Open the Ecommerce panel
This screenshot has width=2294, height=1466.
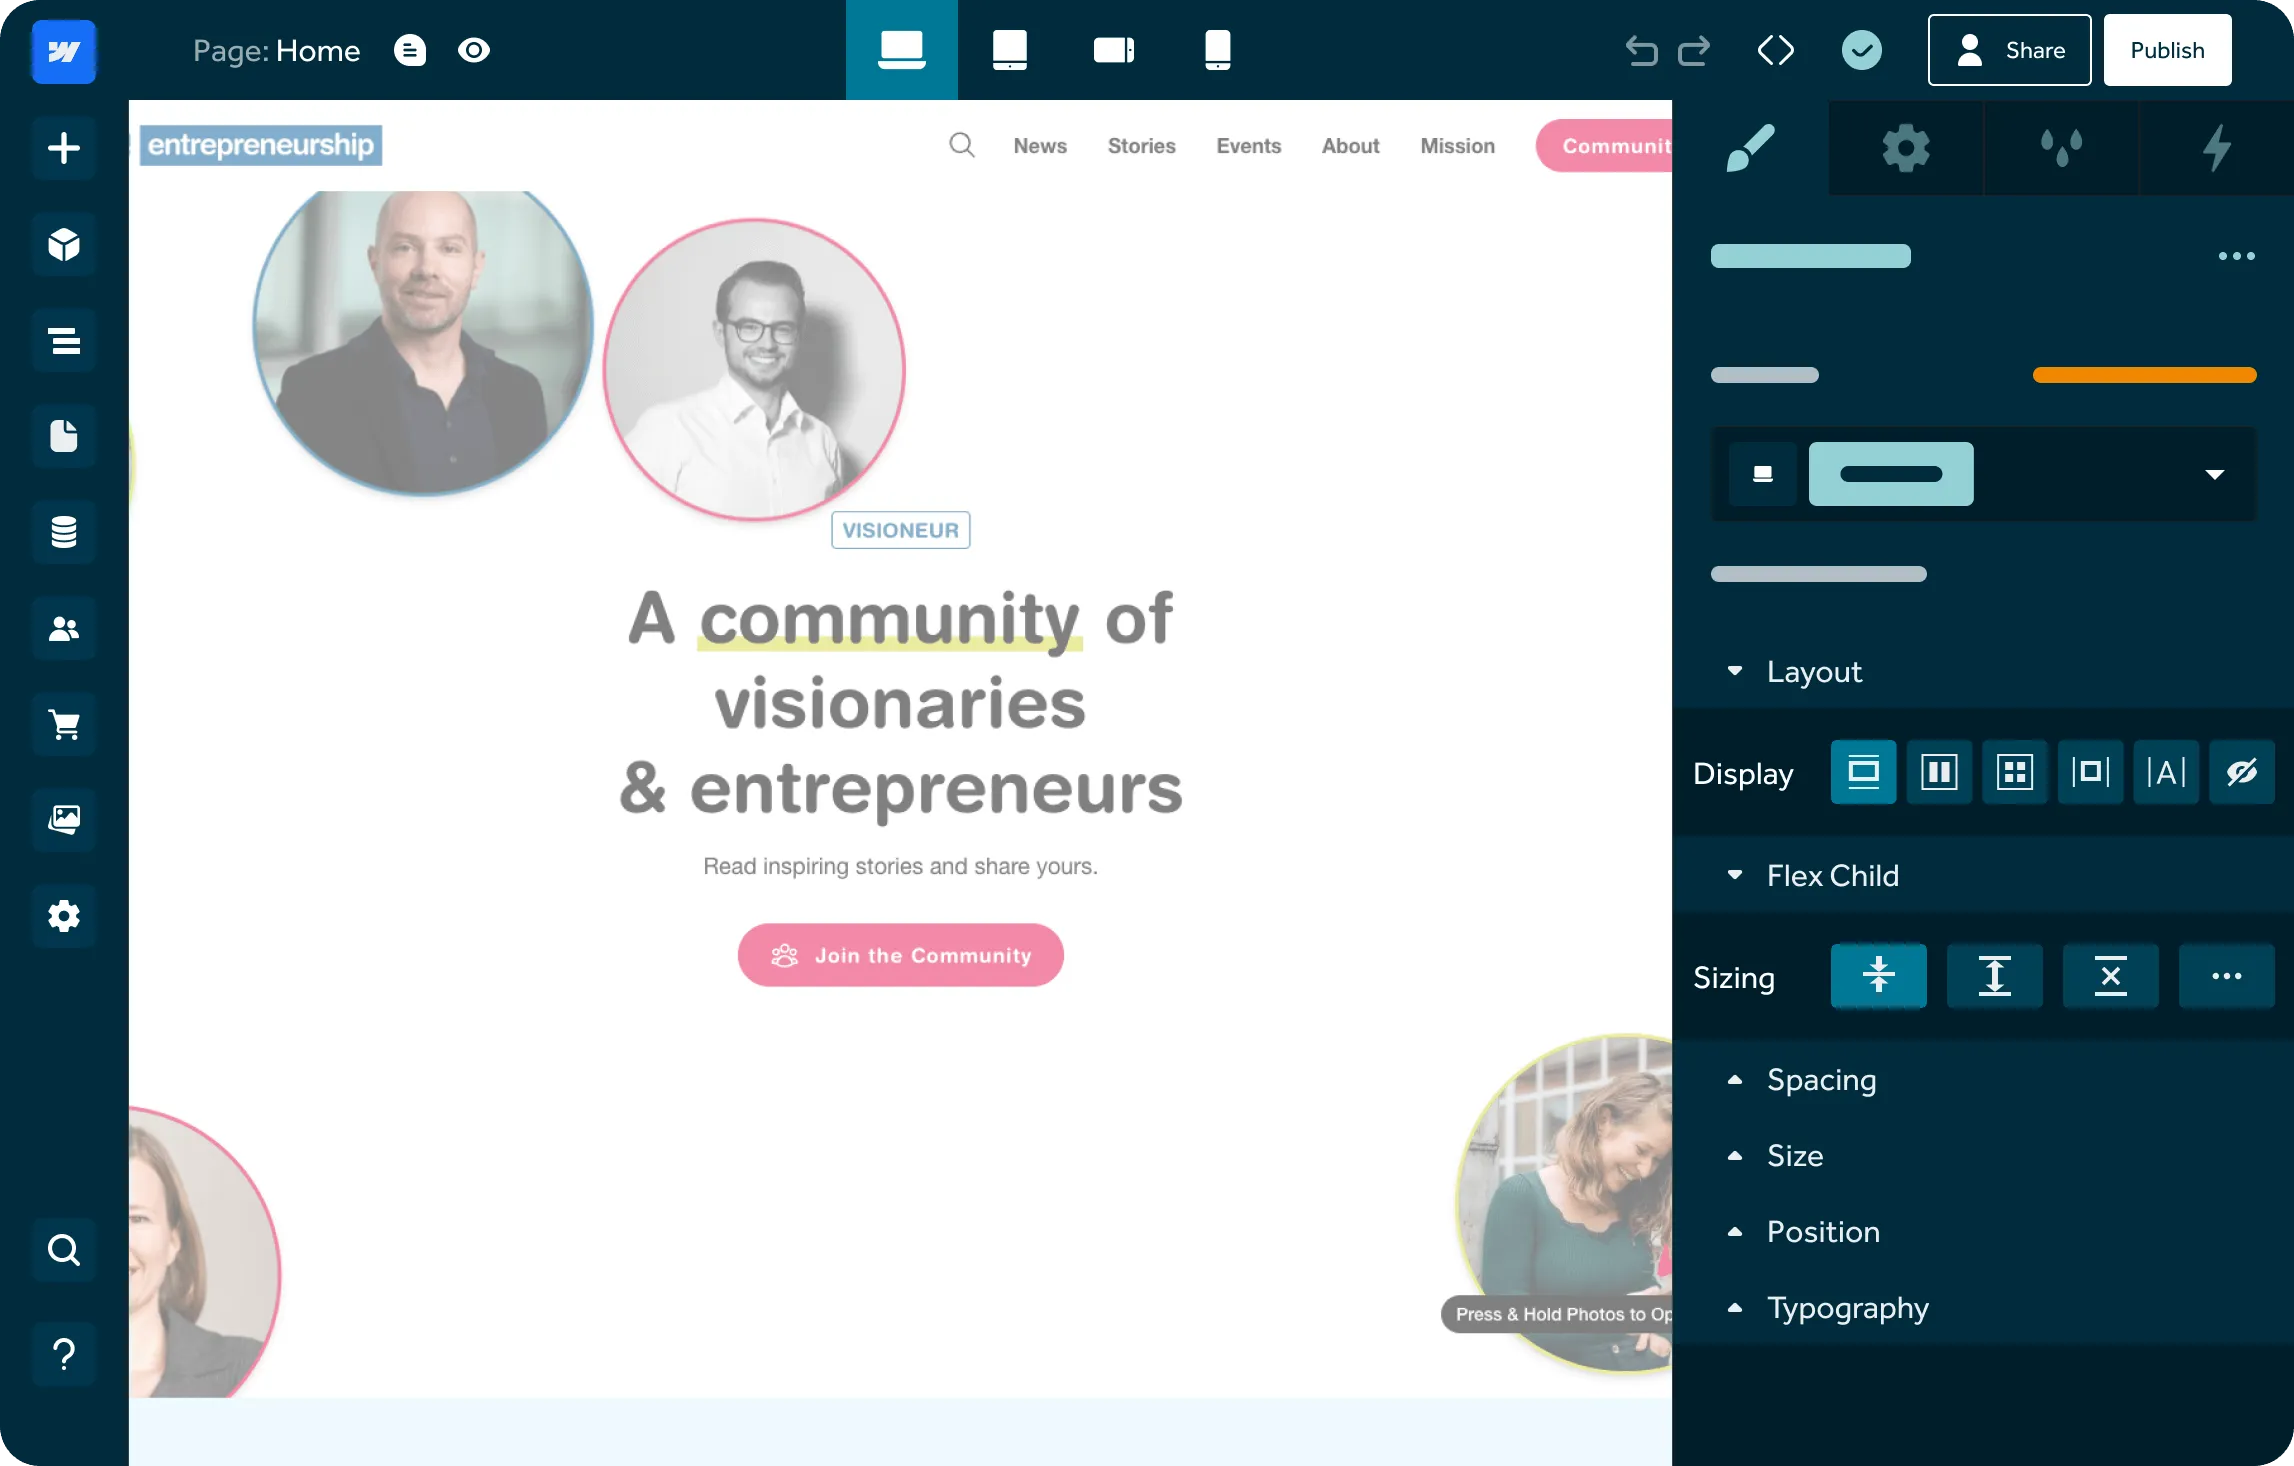(x=64, y=724)
